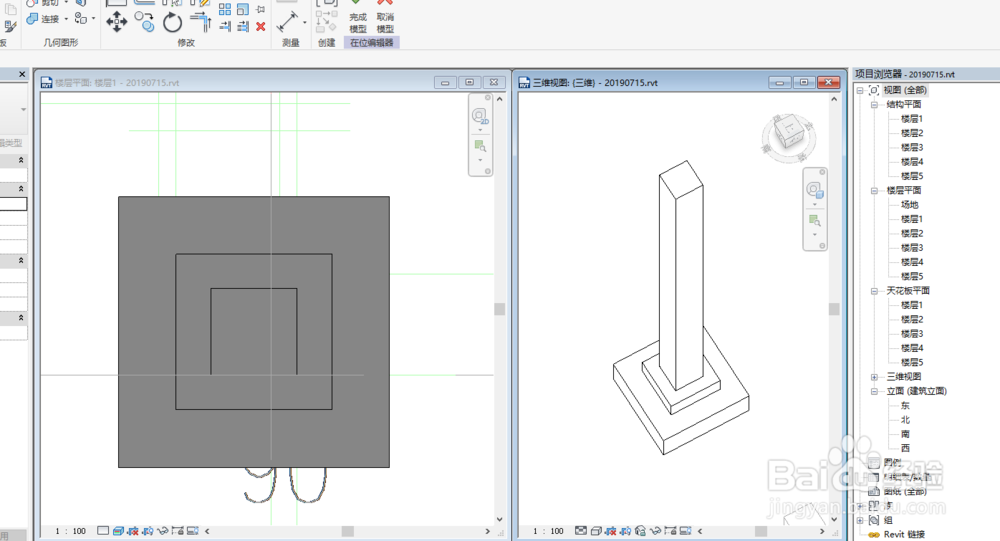This screenshot has height=541, width=1000.
Task: Click the visual style icon in floor plan status bar
Action: click(x=118, y=531)
